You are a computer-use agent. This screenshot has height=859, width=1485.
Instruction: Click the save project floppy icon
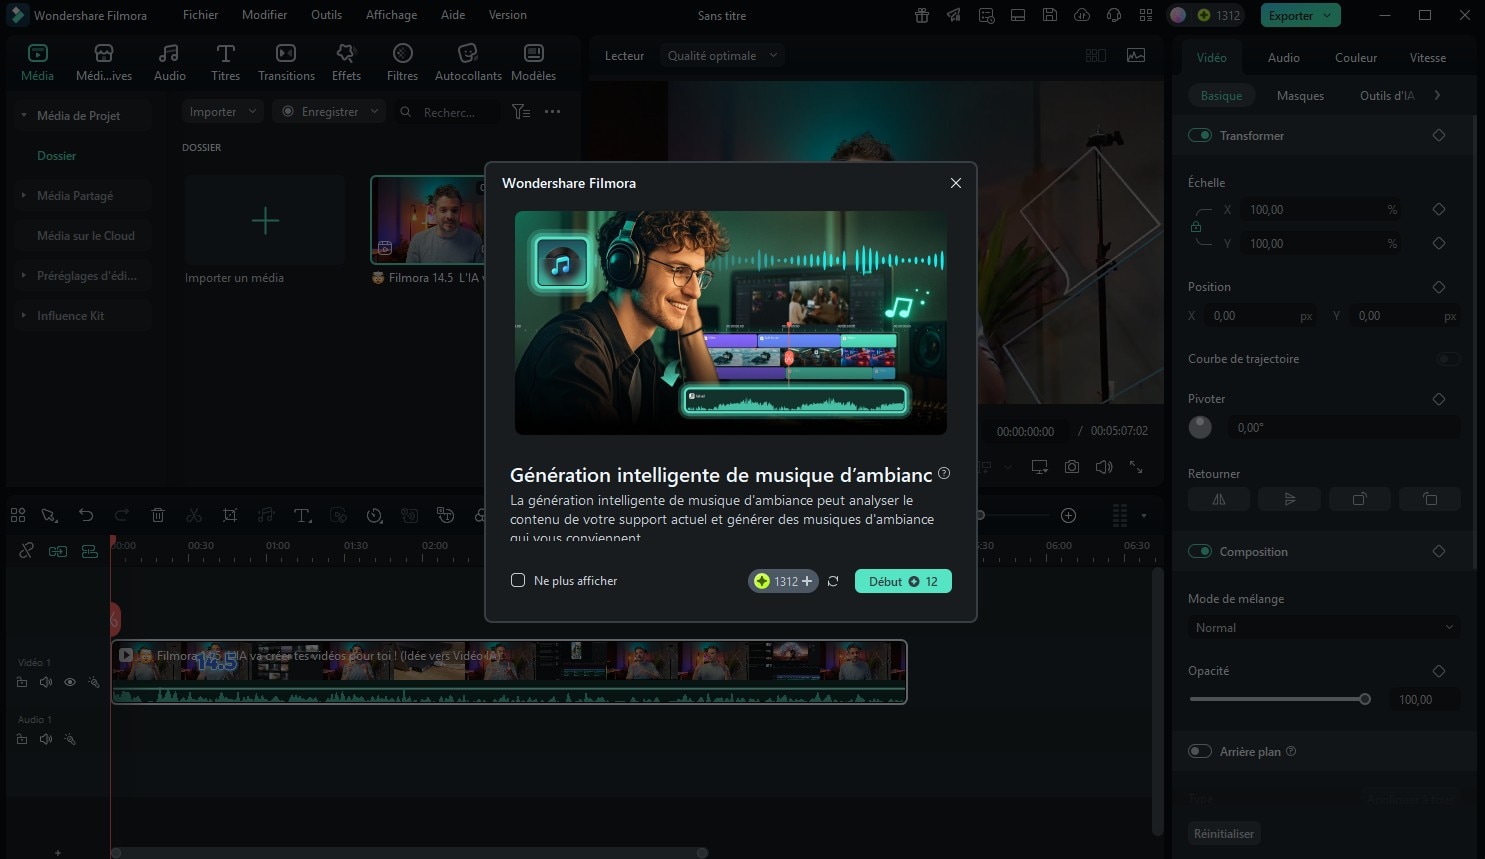[x=1050, y=15]
